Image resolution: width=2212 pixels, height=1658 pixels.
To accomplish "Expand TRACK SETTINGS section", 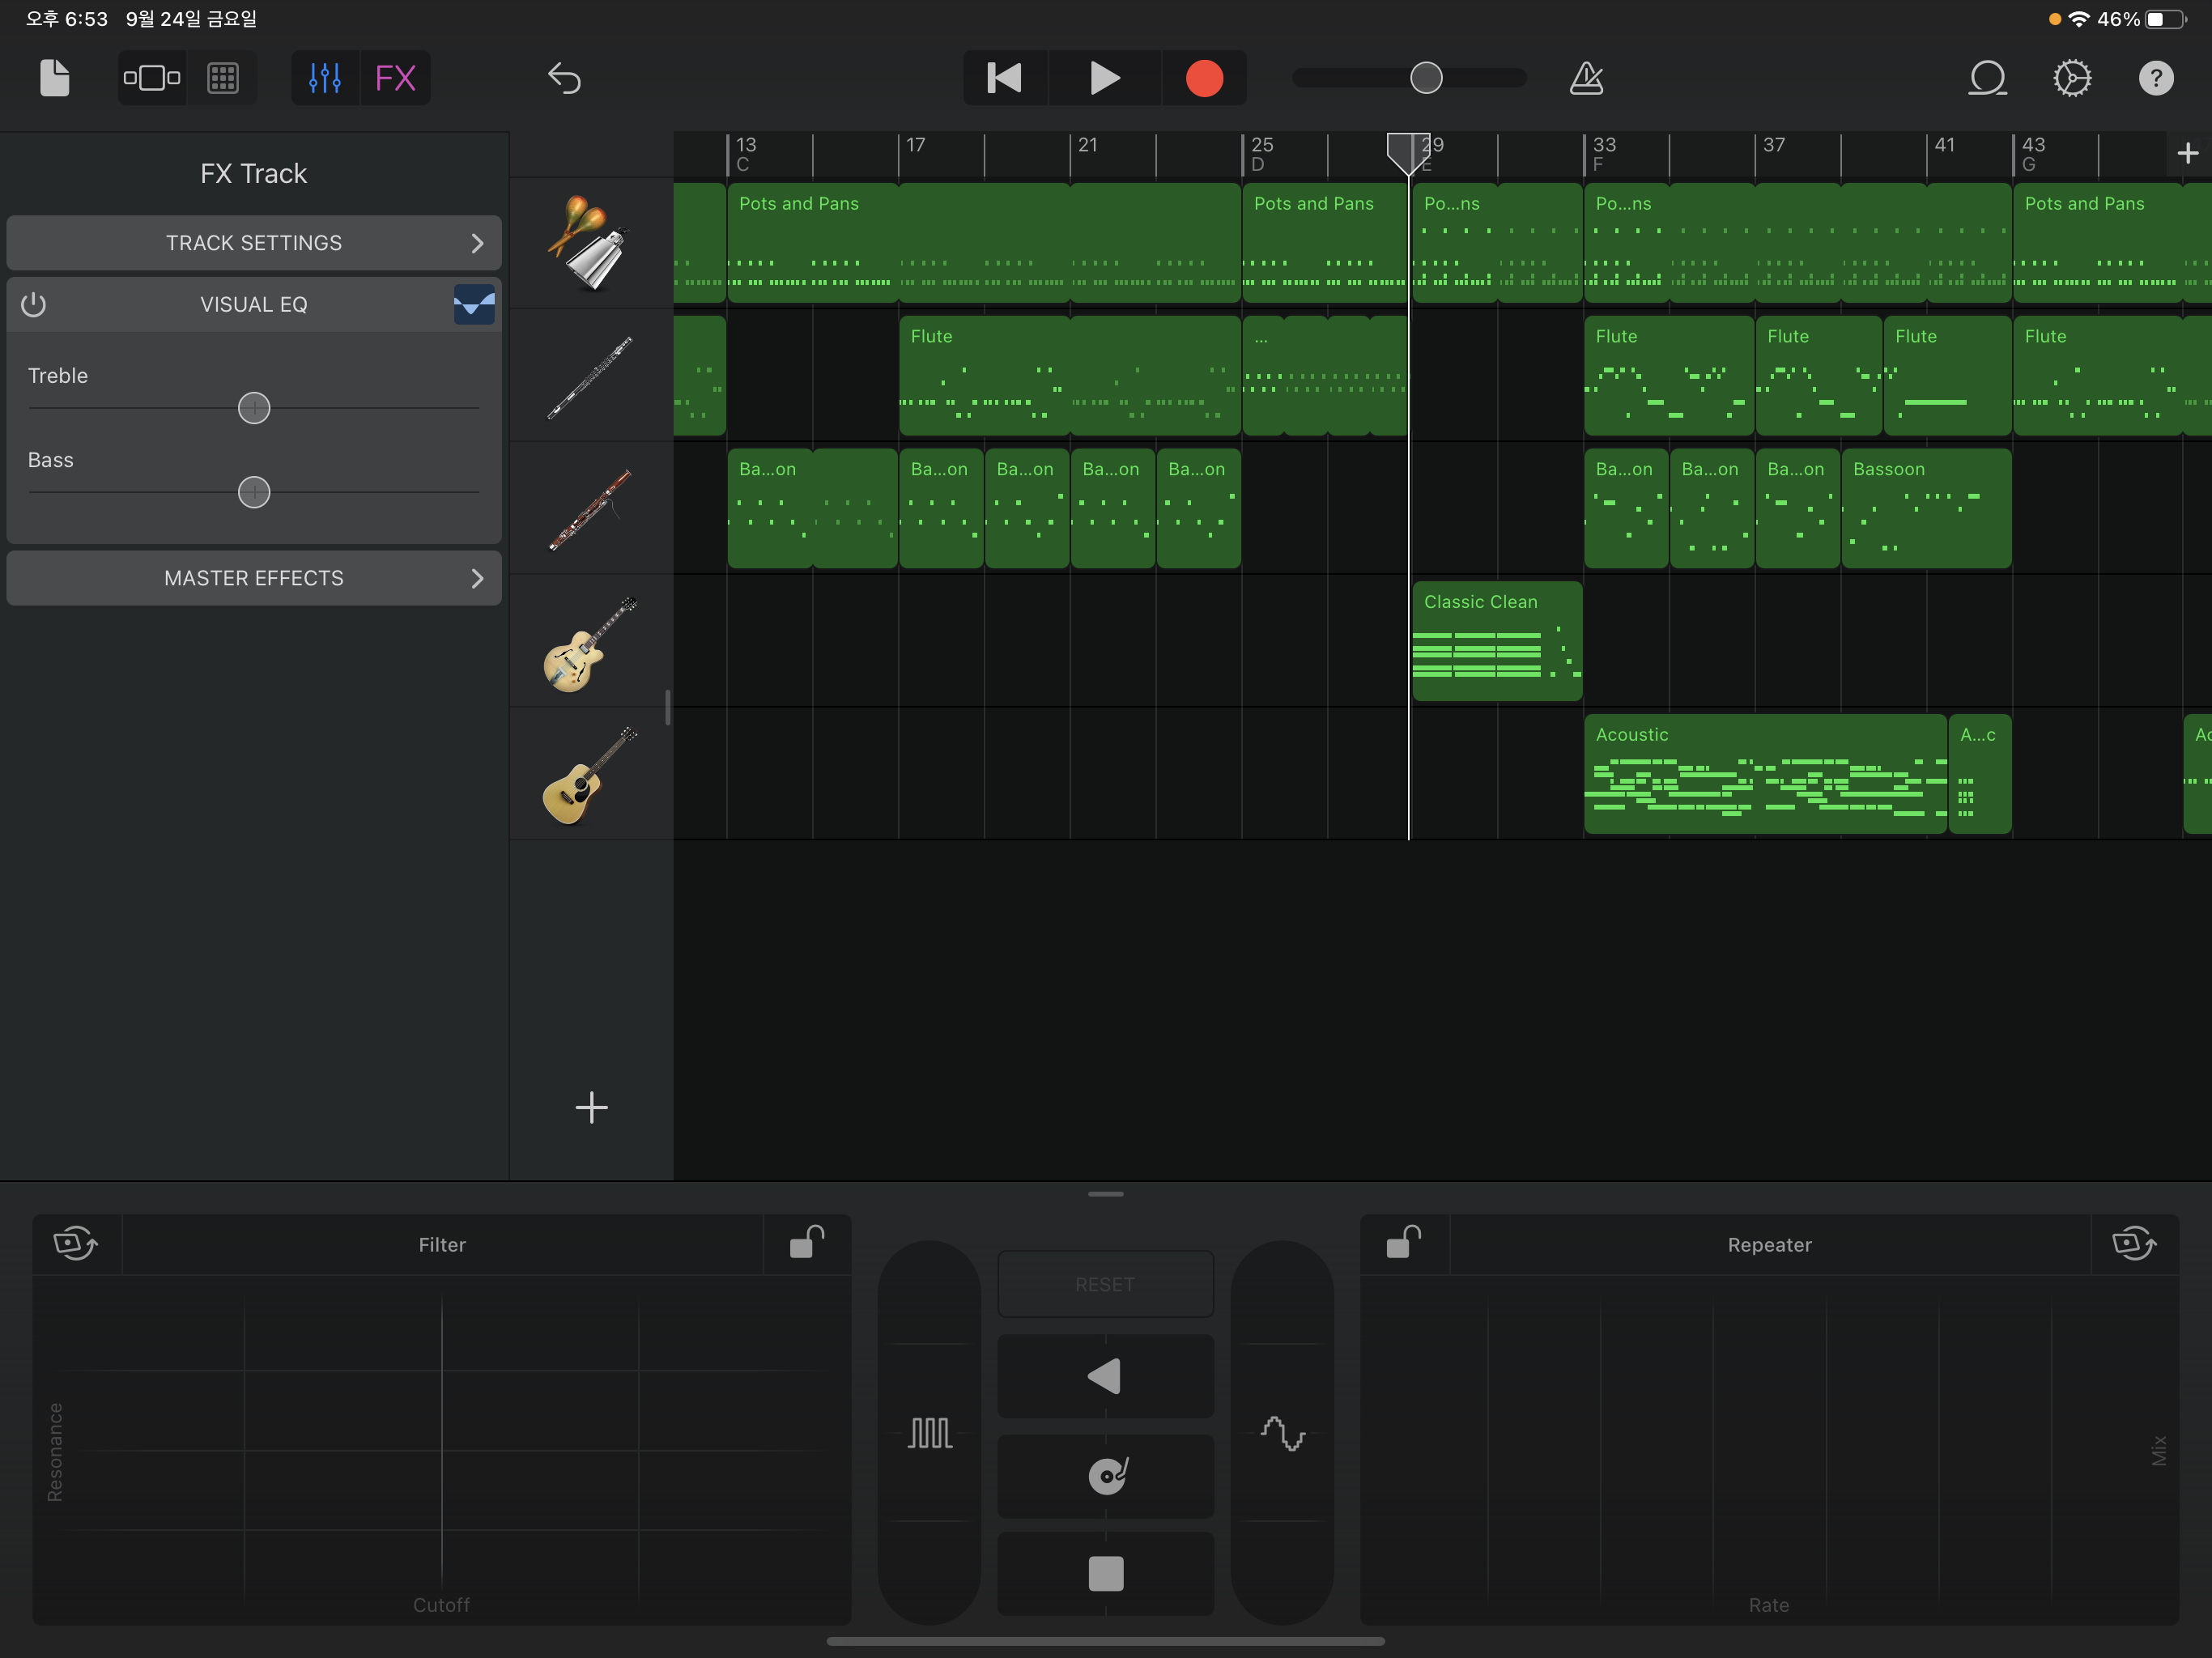I will pyautogui.click(x=254, y=243).
